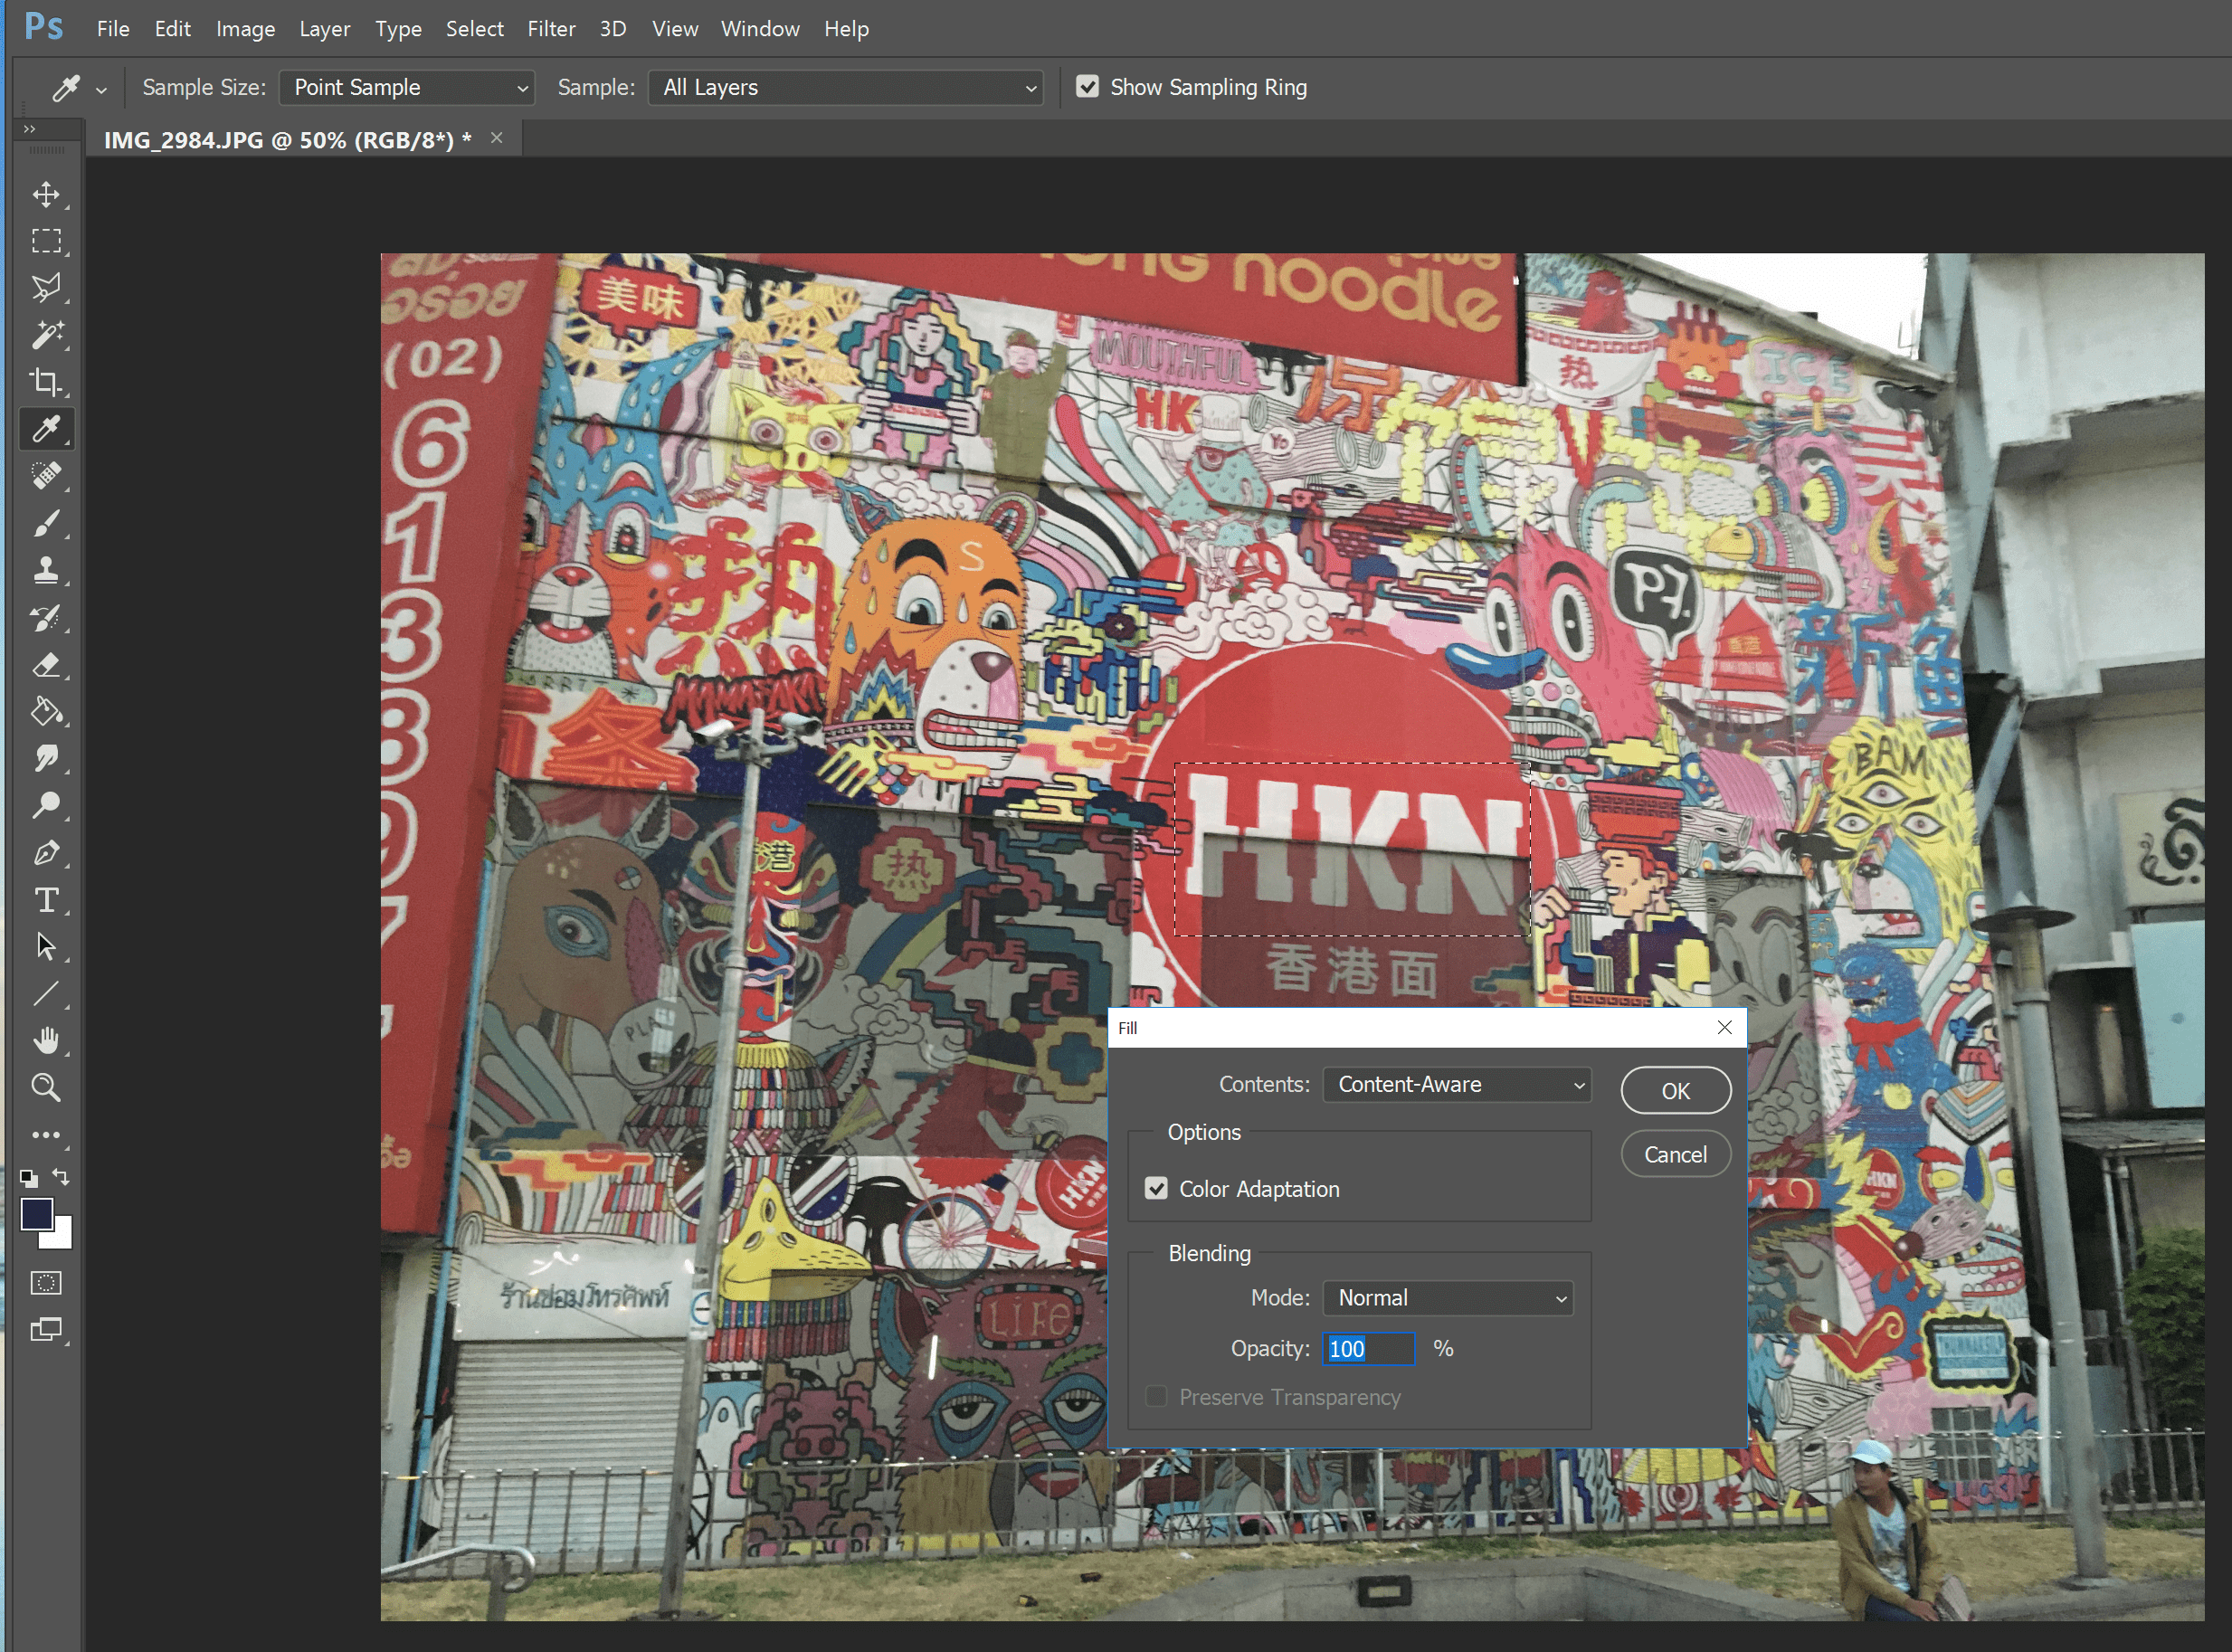2232x1652 pixels.
Task: Select the Horizontal Type tool
Action: pyautogui.click(x=46, y=900)
